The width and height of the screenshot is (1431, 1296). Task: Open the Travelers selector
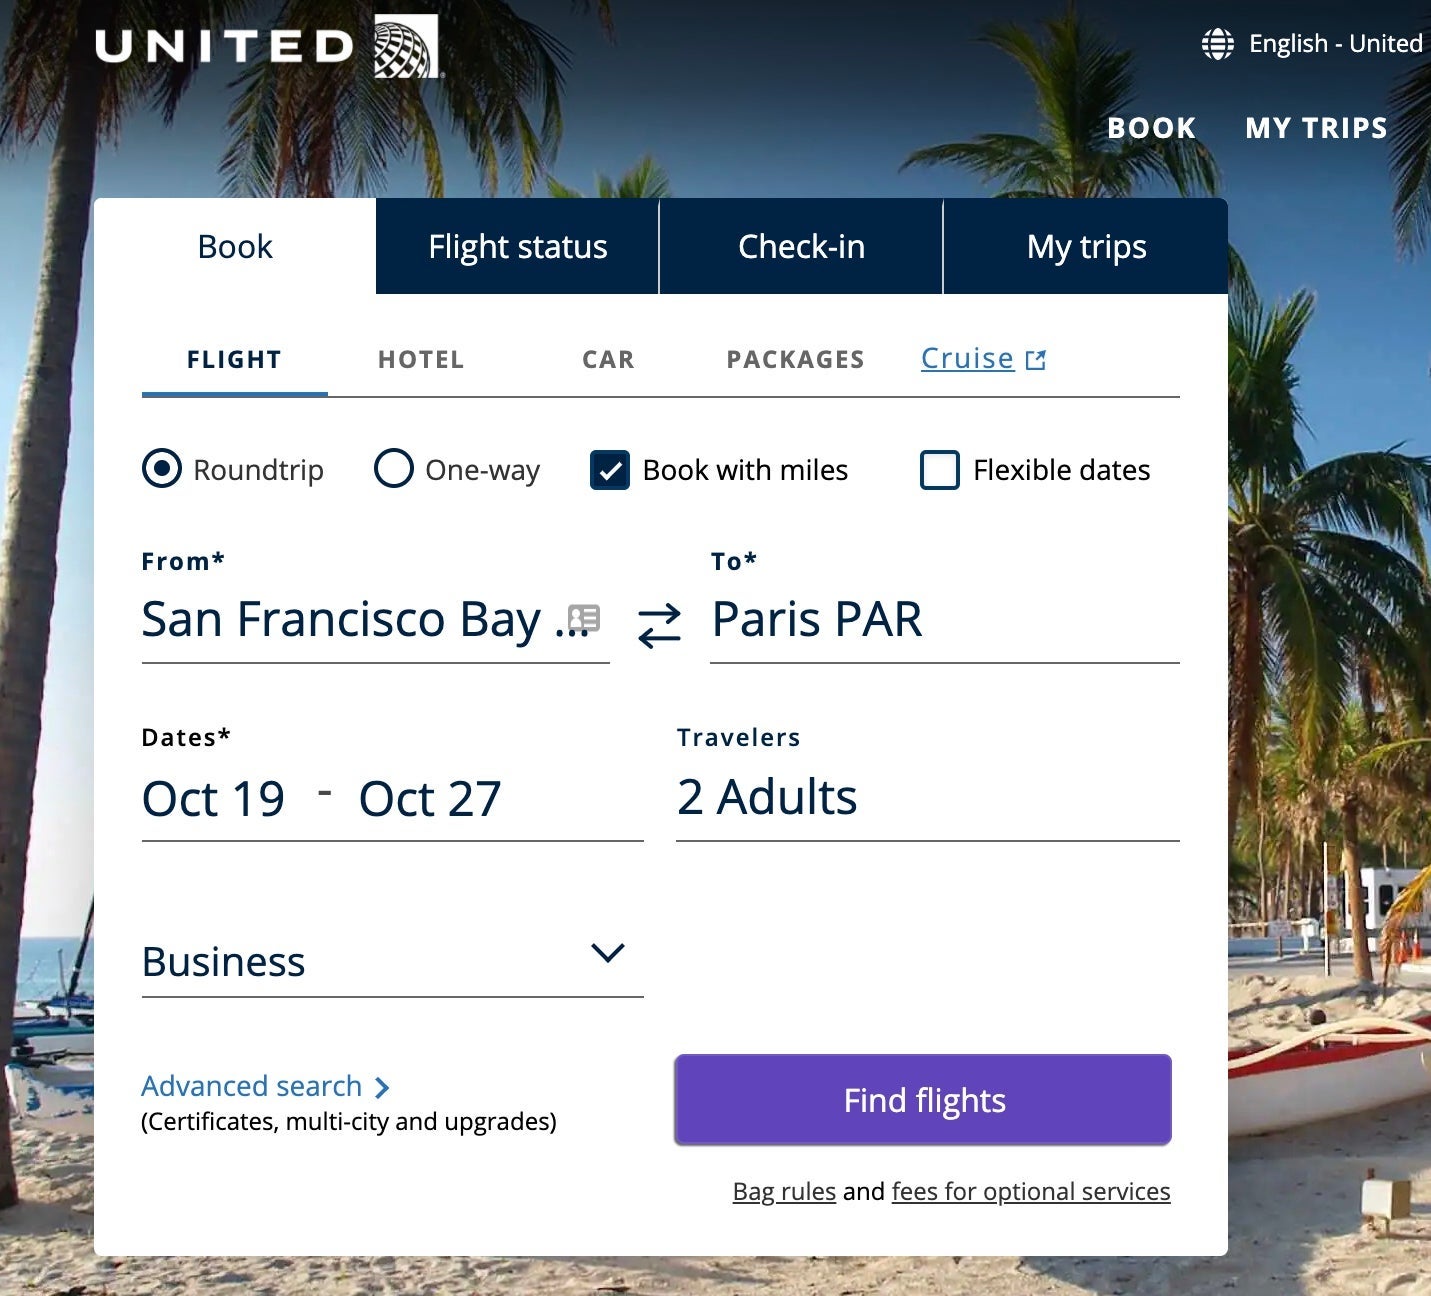766,796
